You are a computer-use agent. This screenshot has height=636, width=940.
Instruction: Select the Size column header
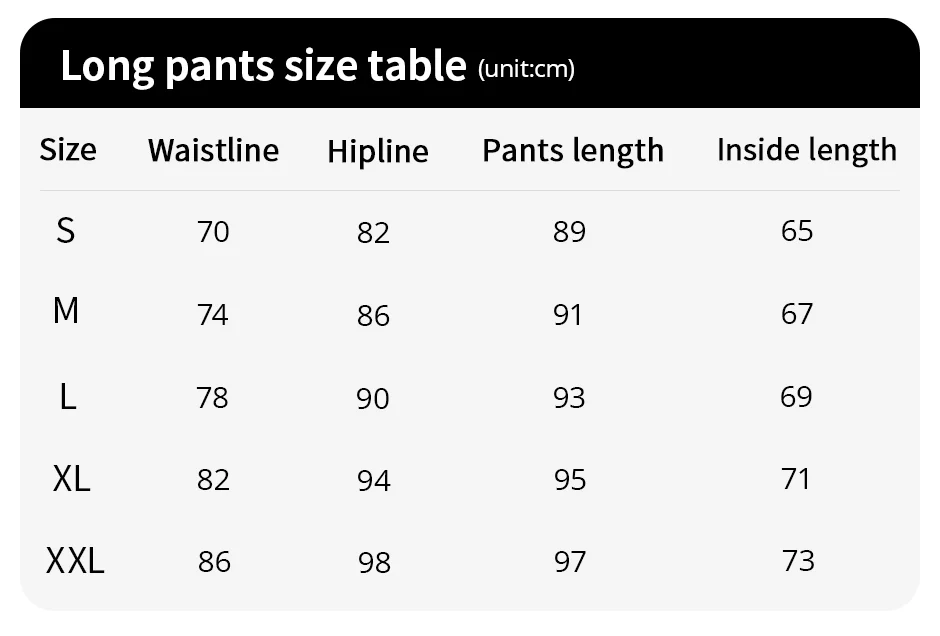point(68,149)
